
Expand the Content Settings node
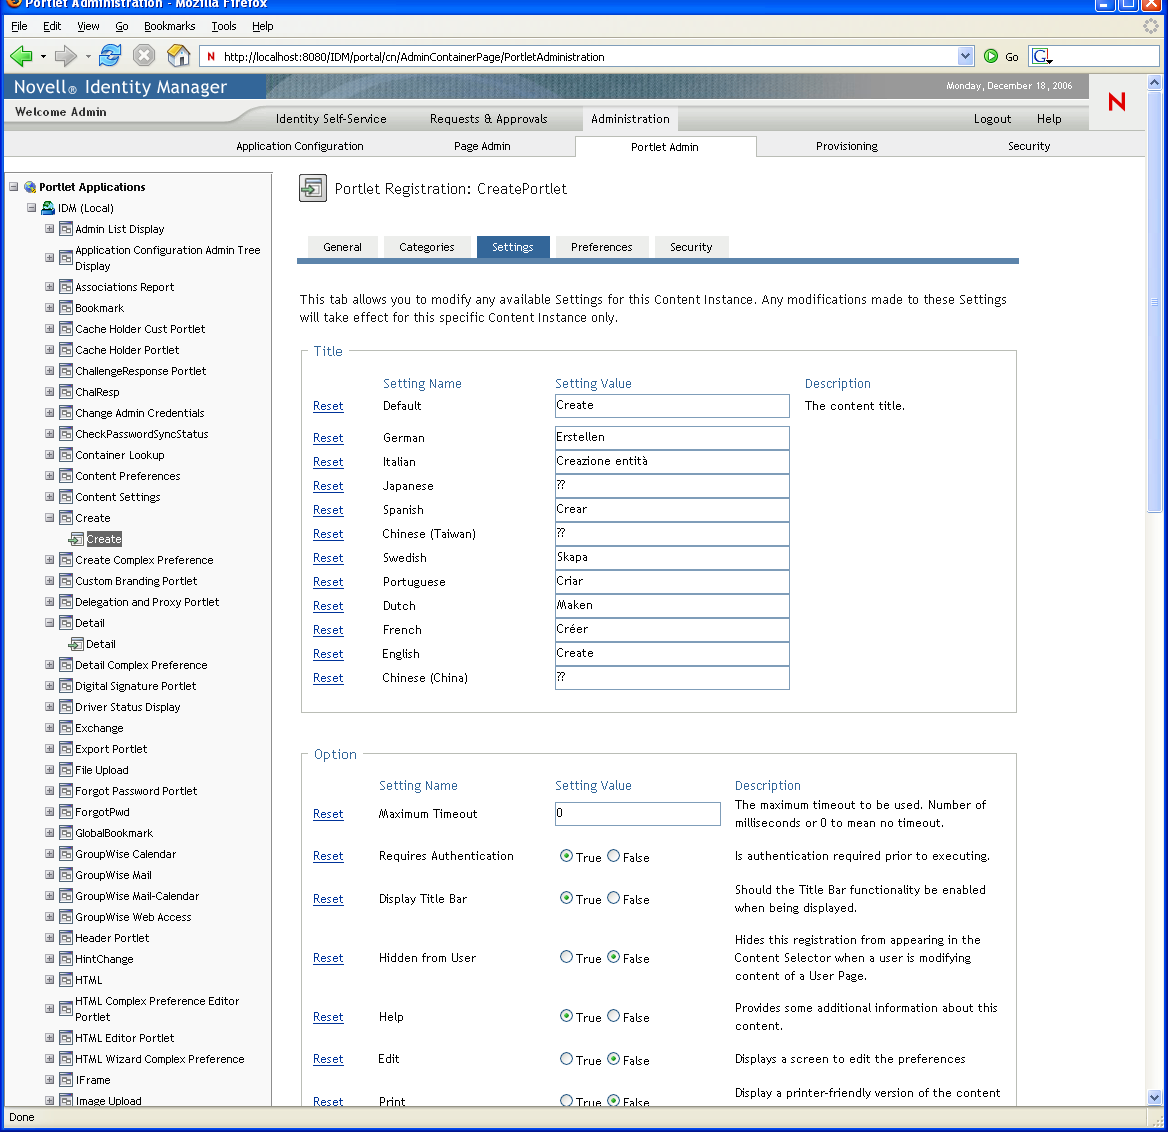pyautogui.click(x=49, y=497)
